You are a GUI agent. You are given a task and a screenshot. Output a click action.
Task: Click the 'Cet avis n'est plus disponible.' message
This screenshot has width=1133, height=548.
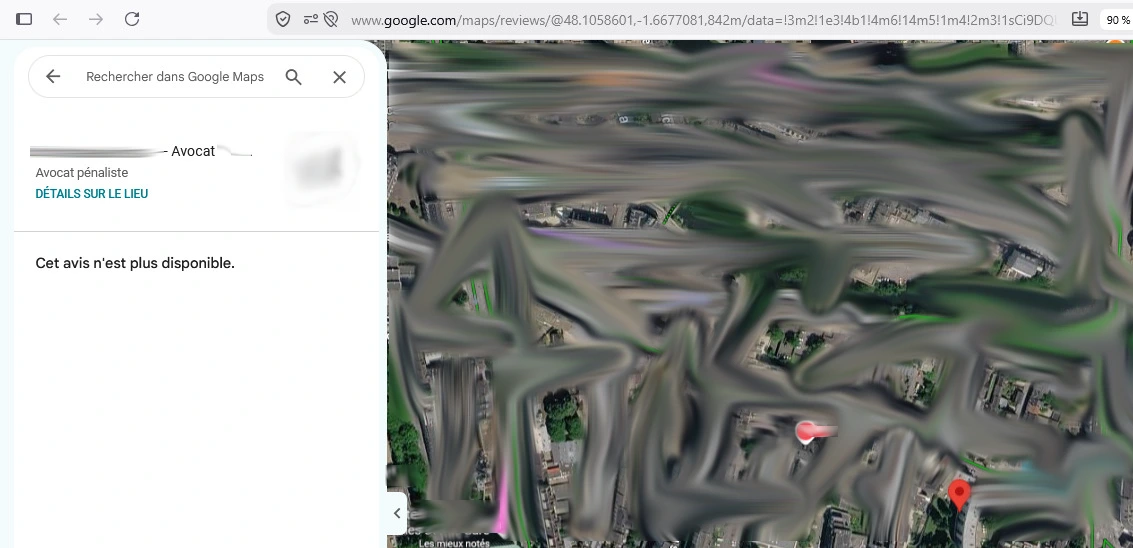point(135,263)
